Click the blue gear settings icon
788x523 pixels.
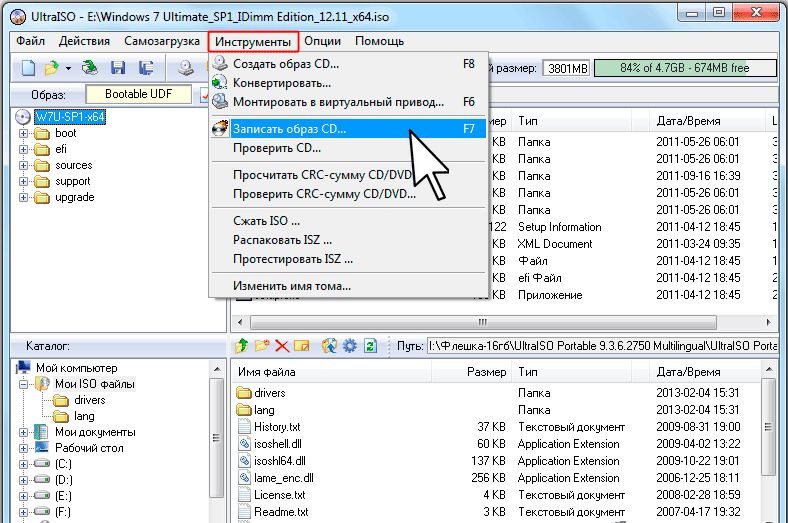[350, 346]
